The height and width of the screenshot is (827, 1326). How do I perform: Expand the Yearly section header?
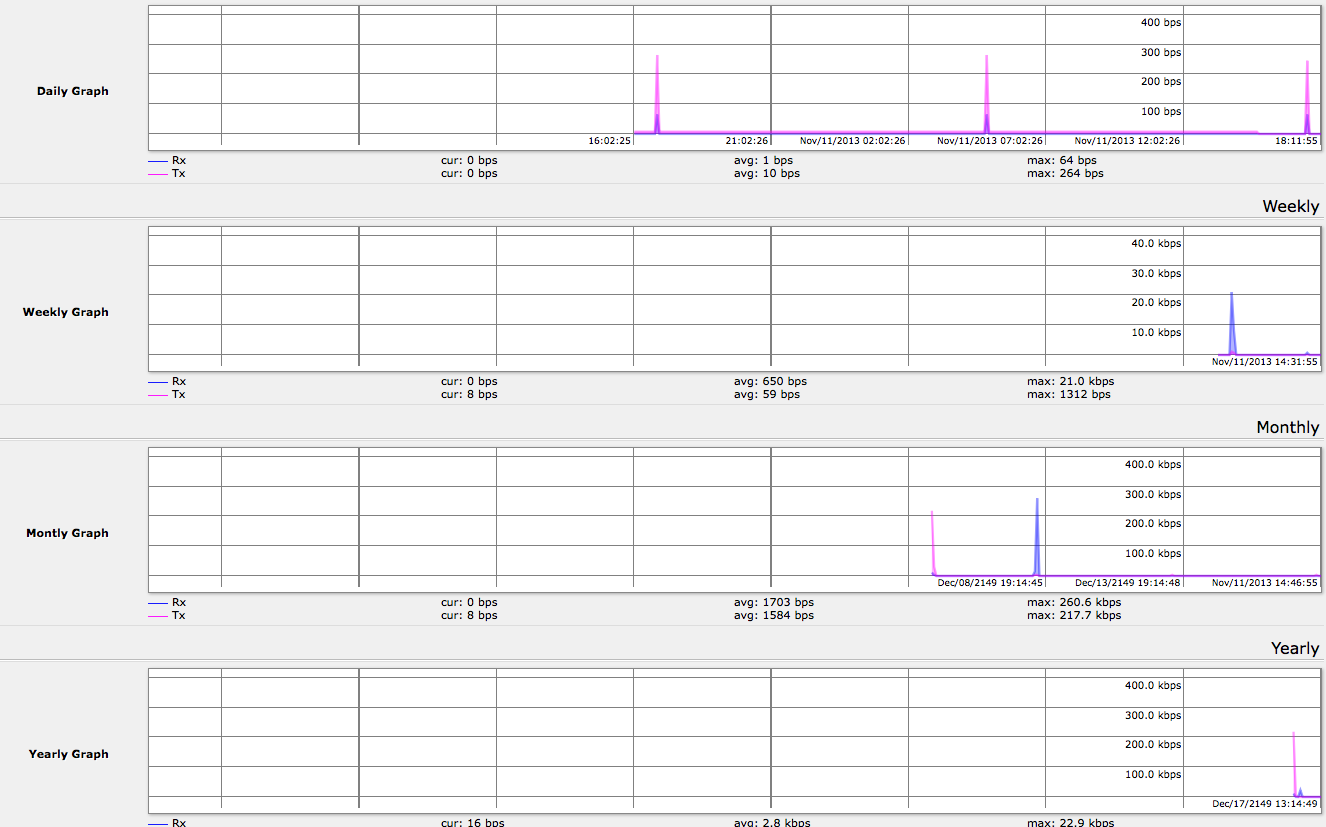(1294, 648)
